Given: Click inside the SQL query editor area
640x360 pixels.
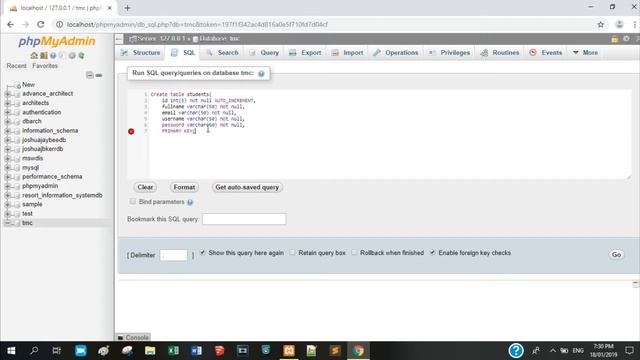Looking at the screenshot, I should click(x=389, y=134).
